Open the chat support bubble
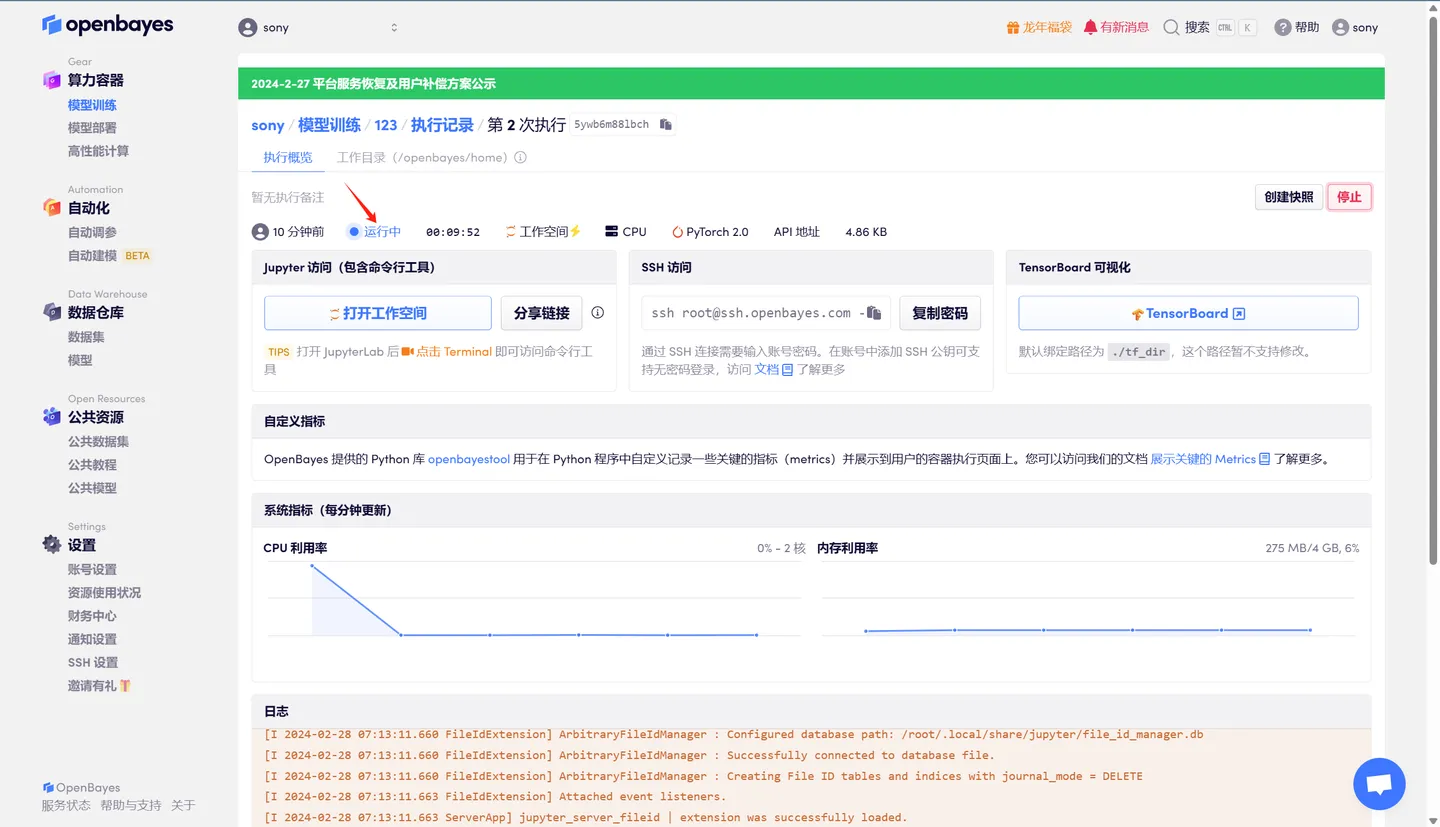Viewport: 1440px width, 827px height. tap(1379, 784)
